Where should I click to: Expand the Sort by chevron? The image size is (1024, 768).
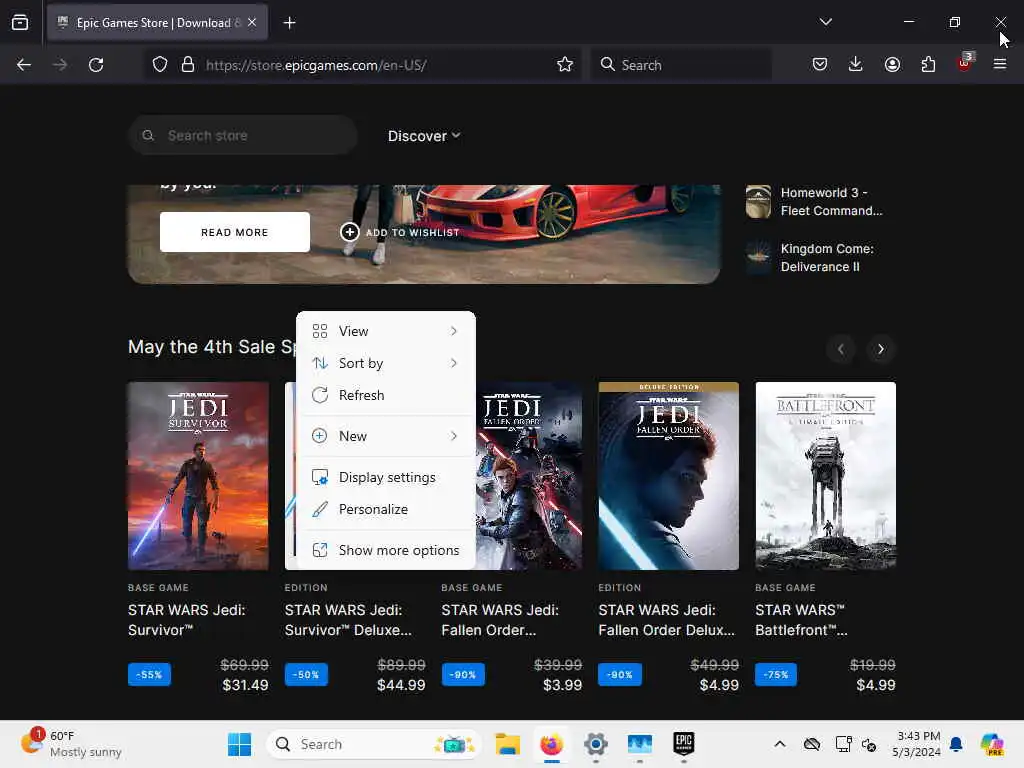[x=454, y=363]
